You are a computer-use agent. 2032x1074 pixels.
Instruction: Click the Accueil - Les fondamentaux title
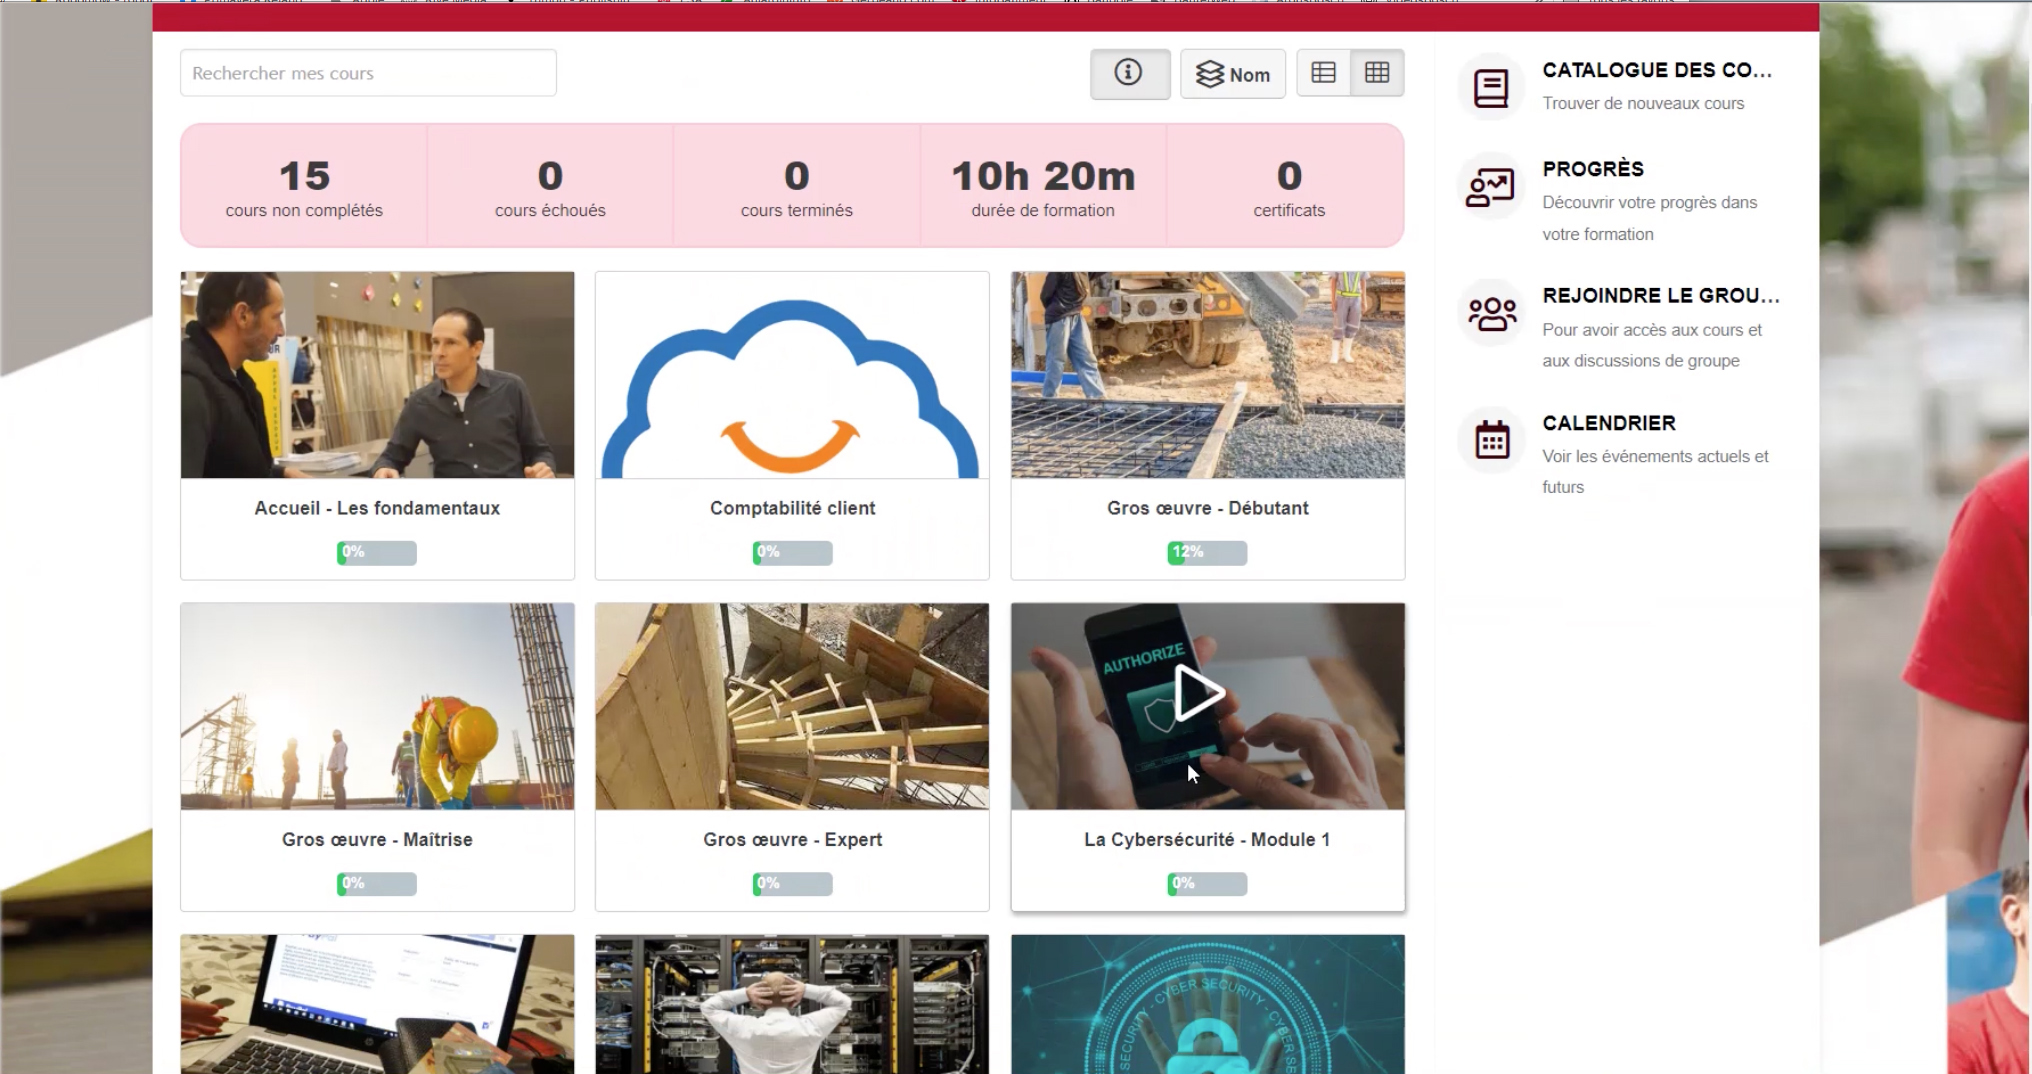click(377, 508)
